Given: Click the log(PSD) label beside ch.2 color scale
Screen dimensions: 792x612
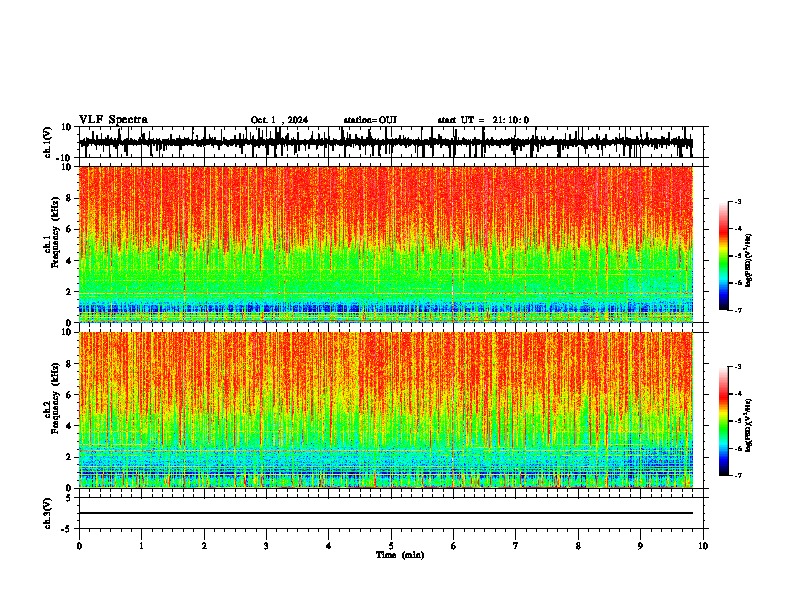Looking at the screenshot, I should click(749, 426).
